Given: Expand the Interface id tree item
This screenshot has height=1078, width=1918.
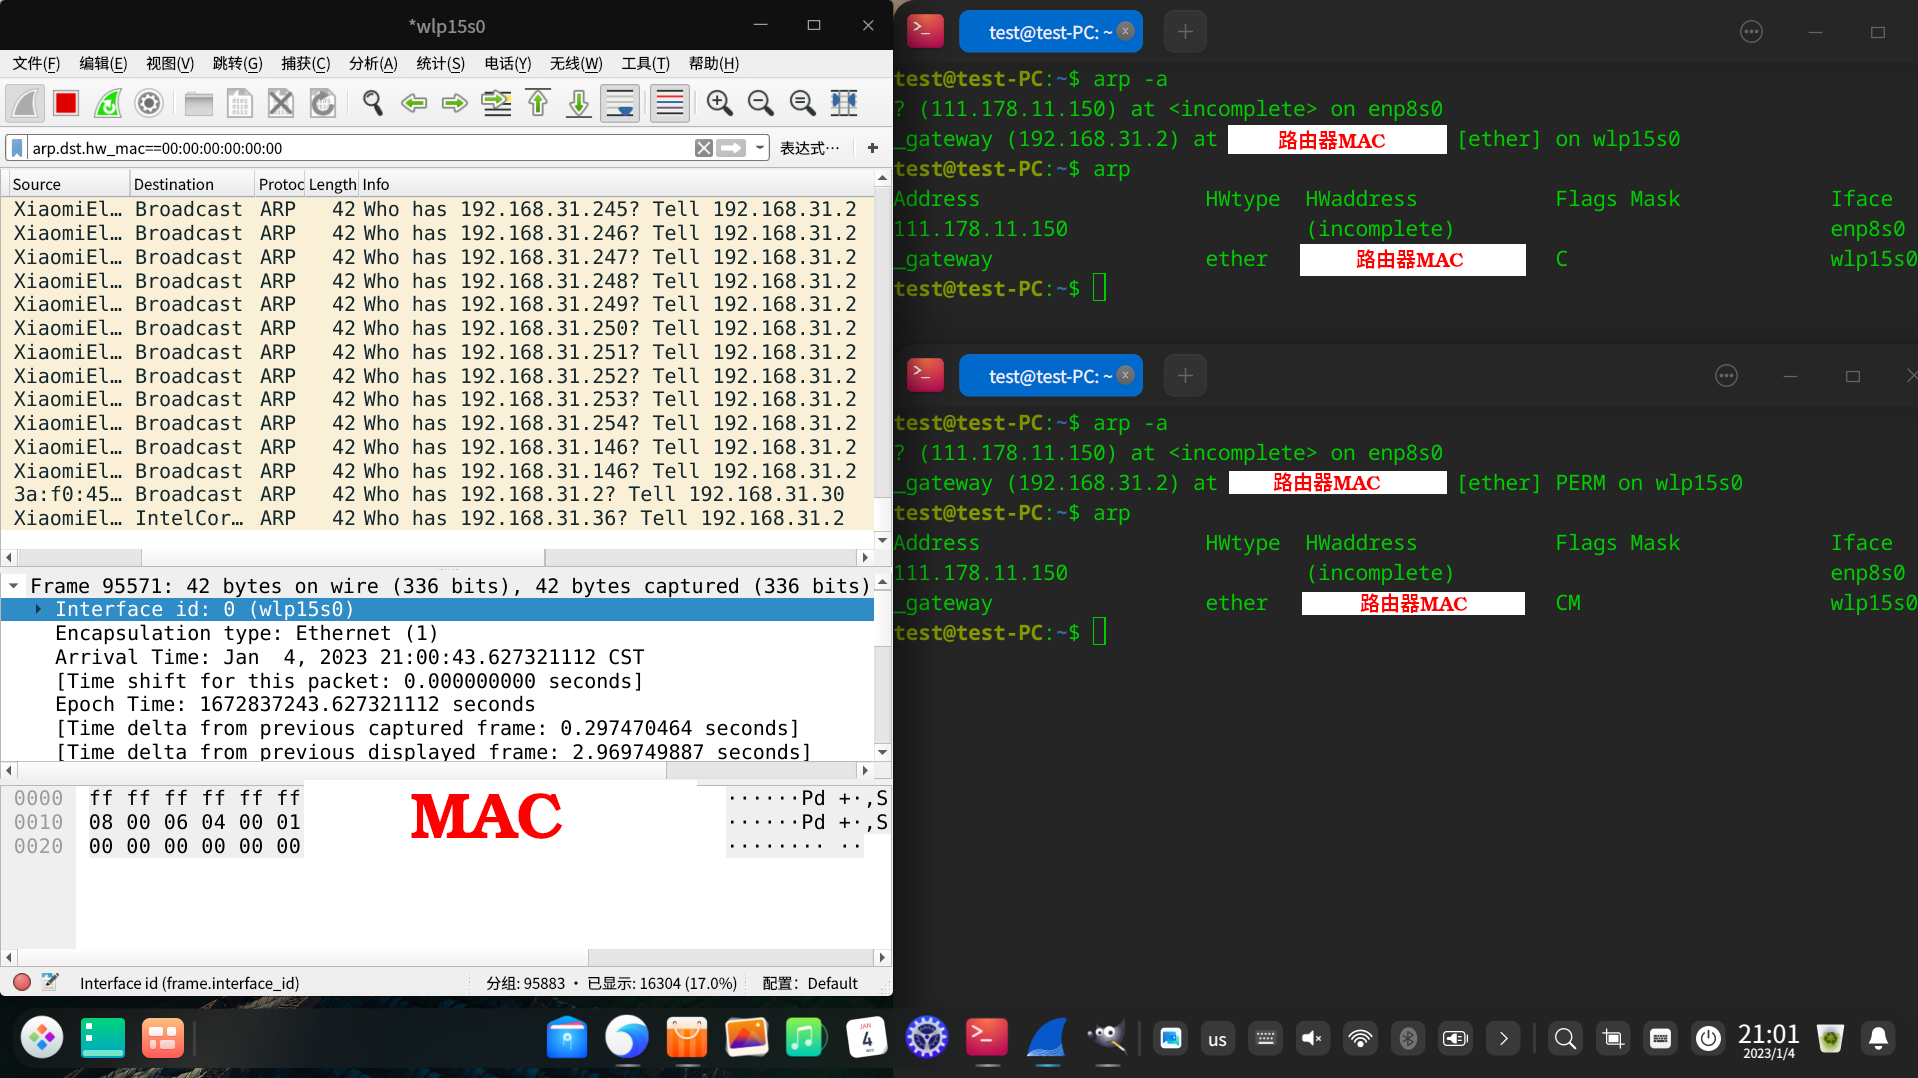Looking at the screenshot, I should coord(38,609).
